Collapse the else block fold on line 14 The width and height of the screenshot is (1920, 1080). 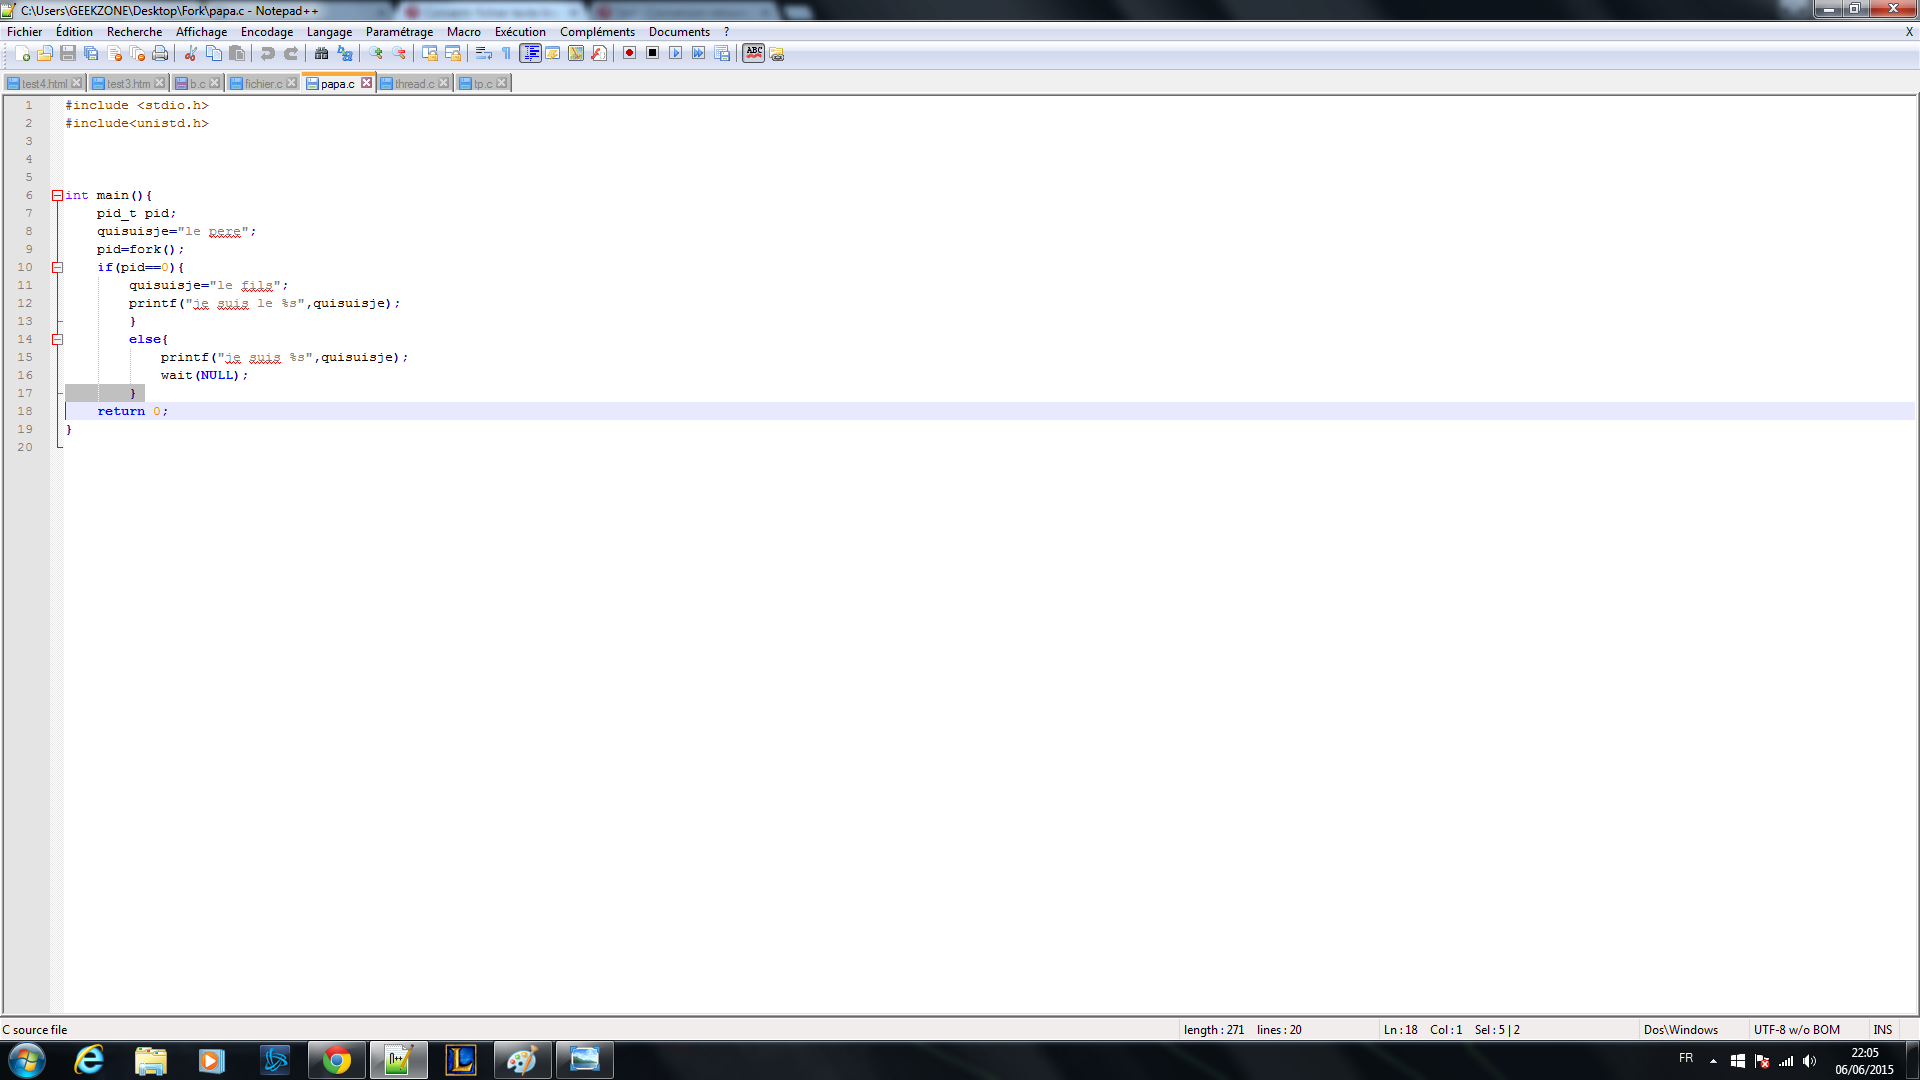click(57, 340)
